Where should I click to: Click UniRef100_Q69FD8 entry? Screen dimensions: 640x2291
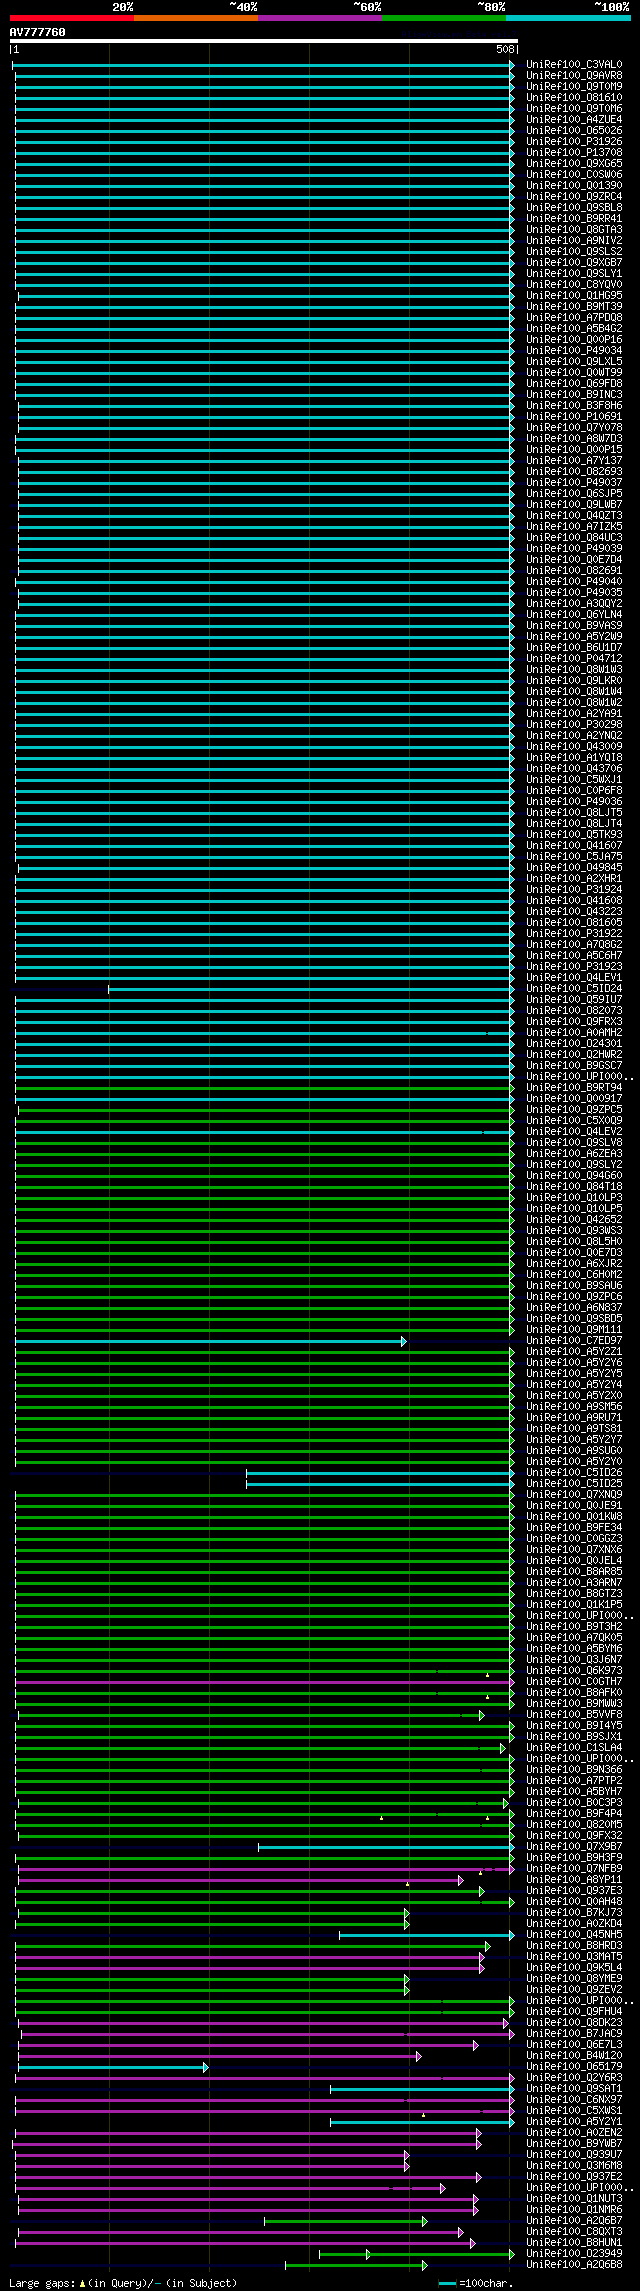574,383
